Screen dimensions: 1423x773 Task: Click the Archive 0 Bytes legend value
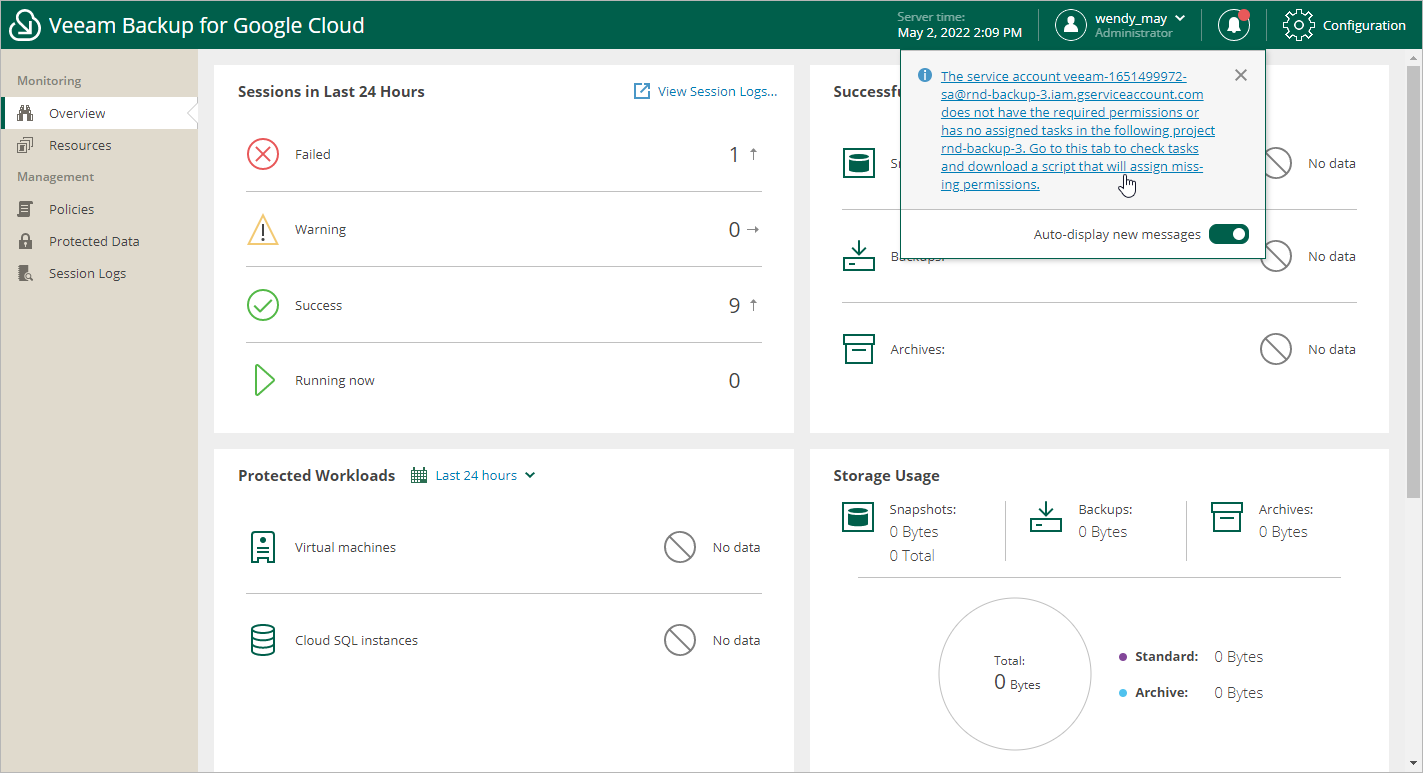(1238, 692)
